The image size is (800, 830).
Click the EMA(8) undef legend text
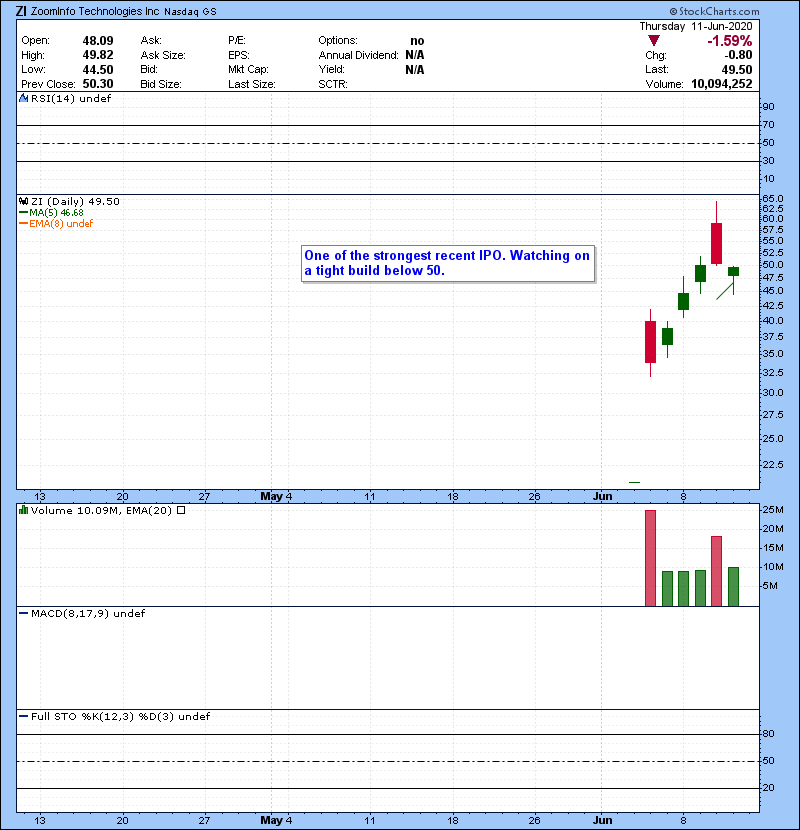click(61, 224)
